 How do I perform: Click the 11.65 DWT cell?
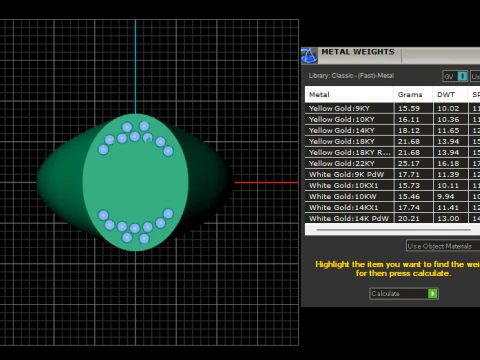451,130
